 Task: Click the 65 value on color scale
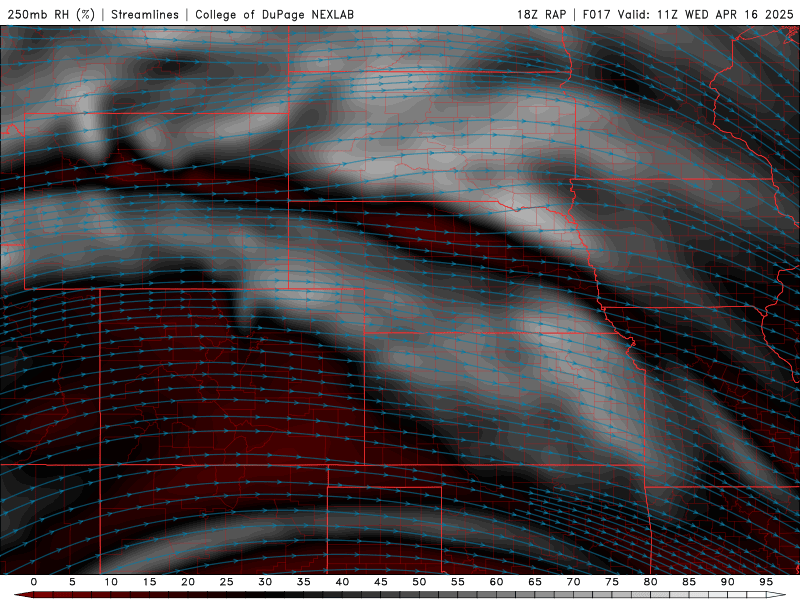click(x=535, y=582)
